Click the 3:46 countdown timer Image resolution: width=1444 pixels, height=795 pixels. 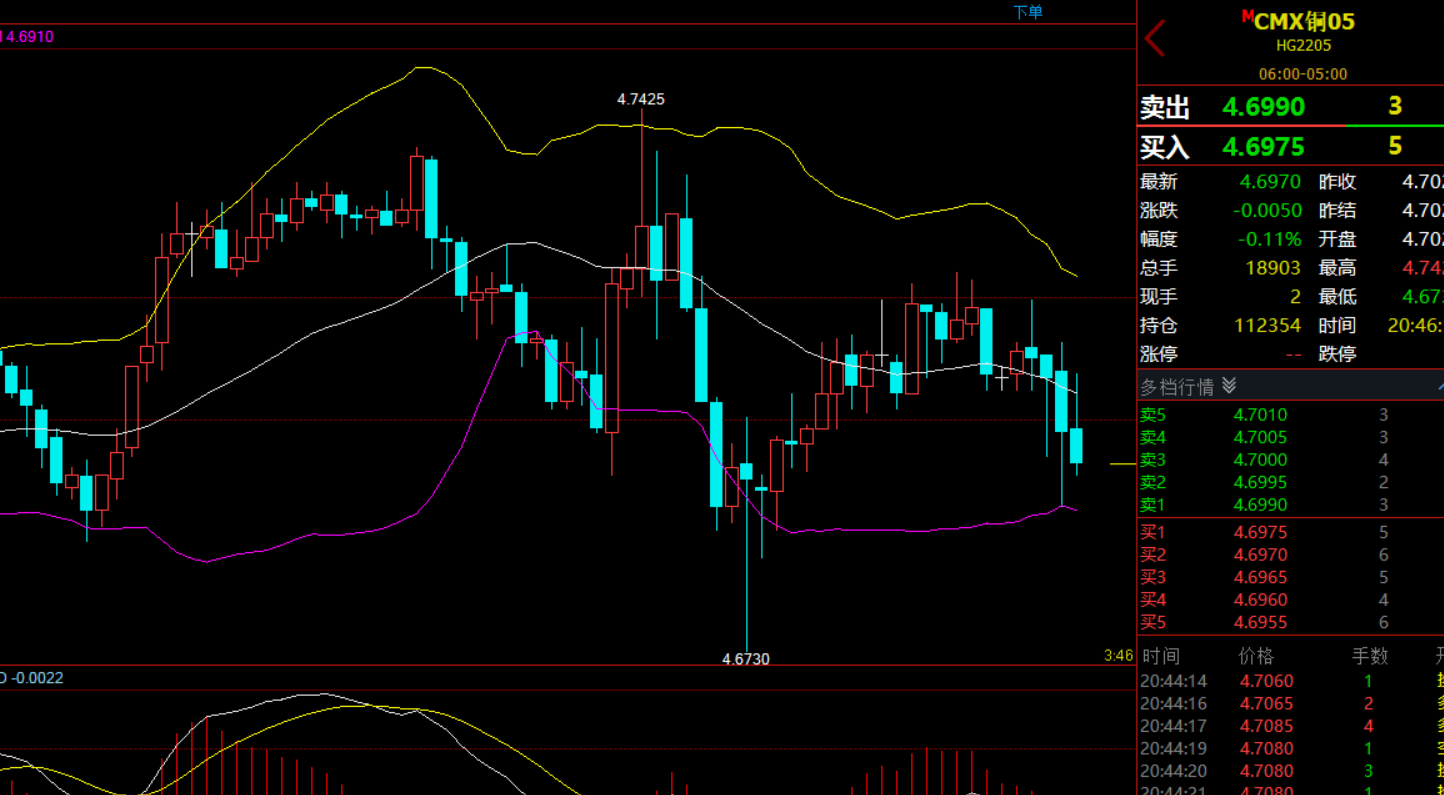pyautogui.click(x=1118, y=656)
